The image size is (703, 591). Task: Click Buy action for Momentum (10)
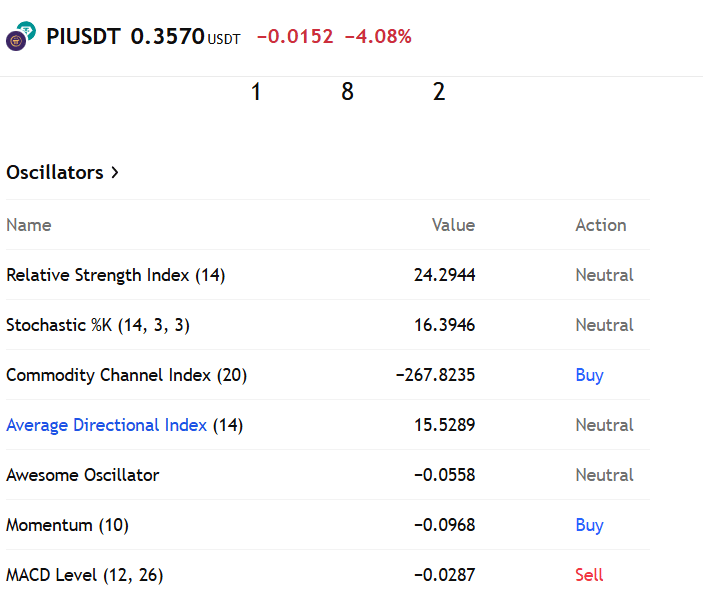tap(589, 525)
